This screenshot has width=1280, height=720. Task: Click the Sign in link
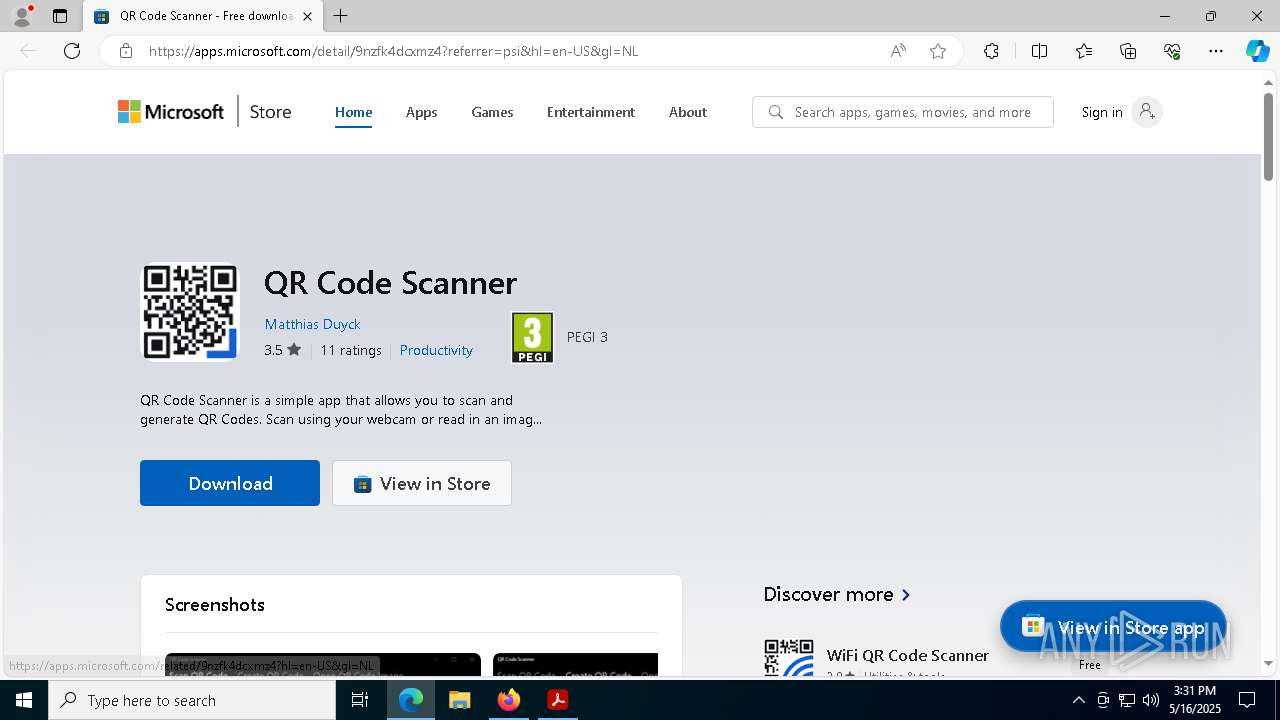[x=1102, y=112]
